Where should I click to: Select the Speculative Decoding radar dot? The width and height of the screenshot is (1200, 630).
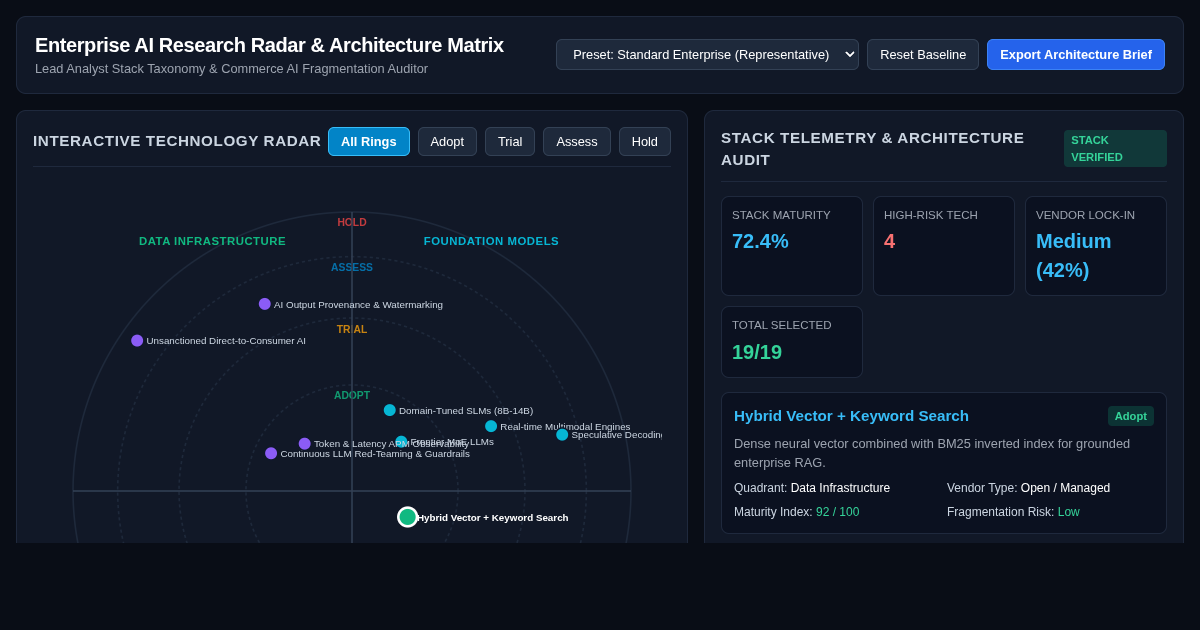point(562,435)
